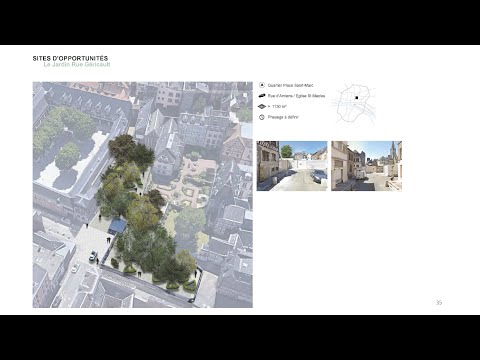Click the city outline location map

pyautogui.click(x=354, y=103)
